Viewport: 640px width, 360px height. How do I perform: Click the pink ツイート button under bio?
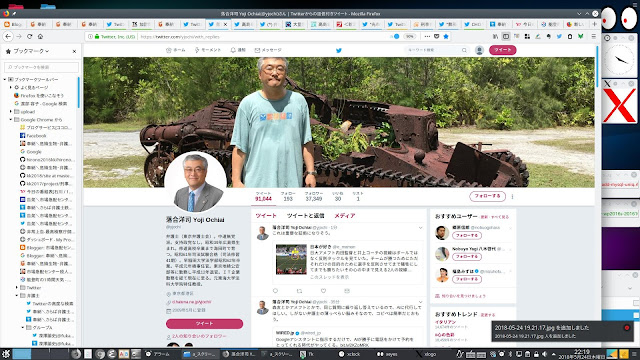pyautogui.click(x=204, y=324)
